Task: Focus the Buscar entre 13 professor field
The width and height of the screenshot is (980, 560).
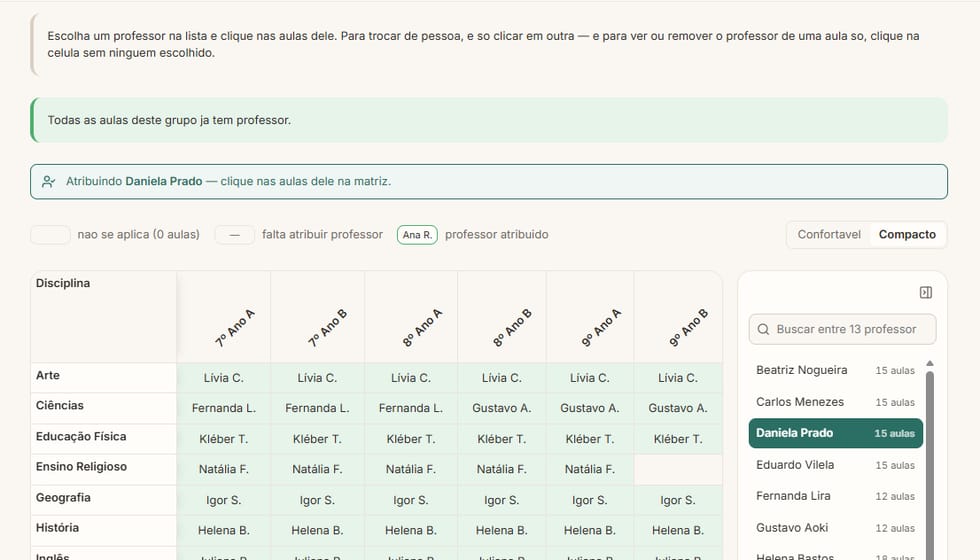Action: pyautogui.click(x=842, y=329)
